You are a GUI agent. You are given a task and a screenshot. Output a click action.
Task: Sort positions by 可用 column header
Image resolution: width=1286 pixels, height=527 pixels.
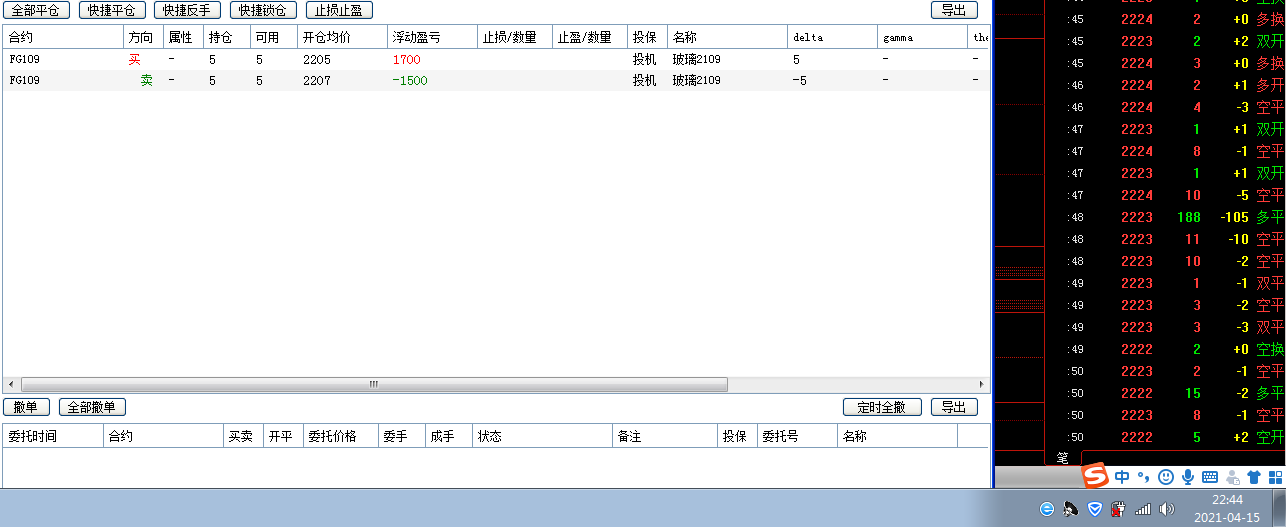click(273, 37)
